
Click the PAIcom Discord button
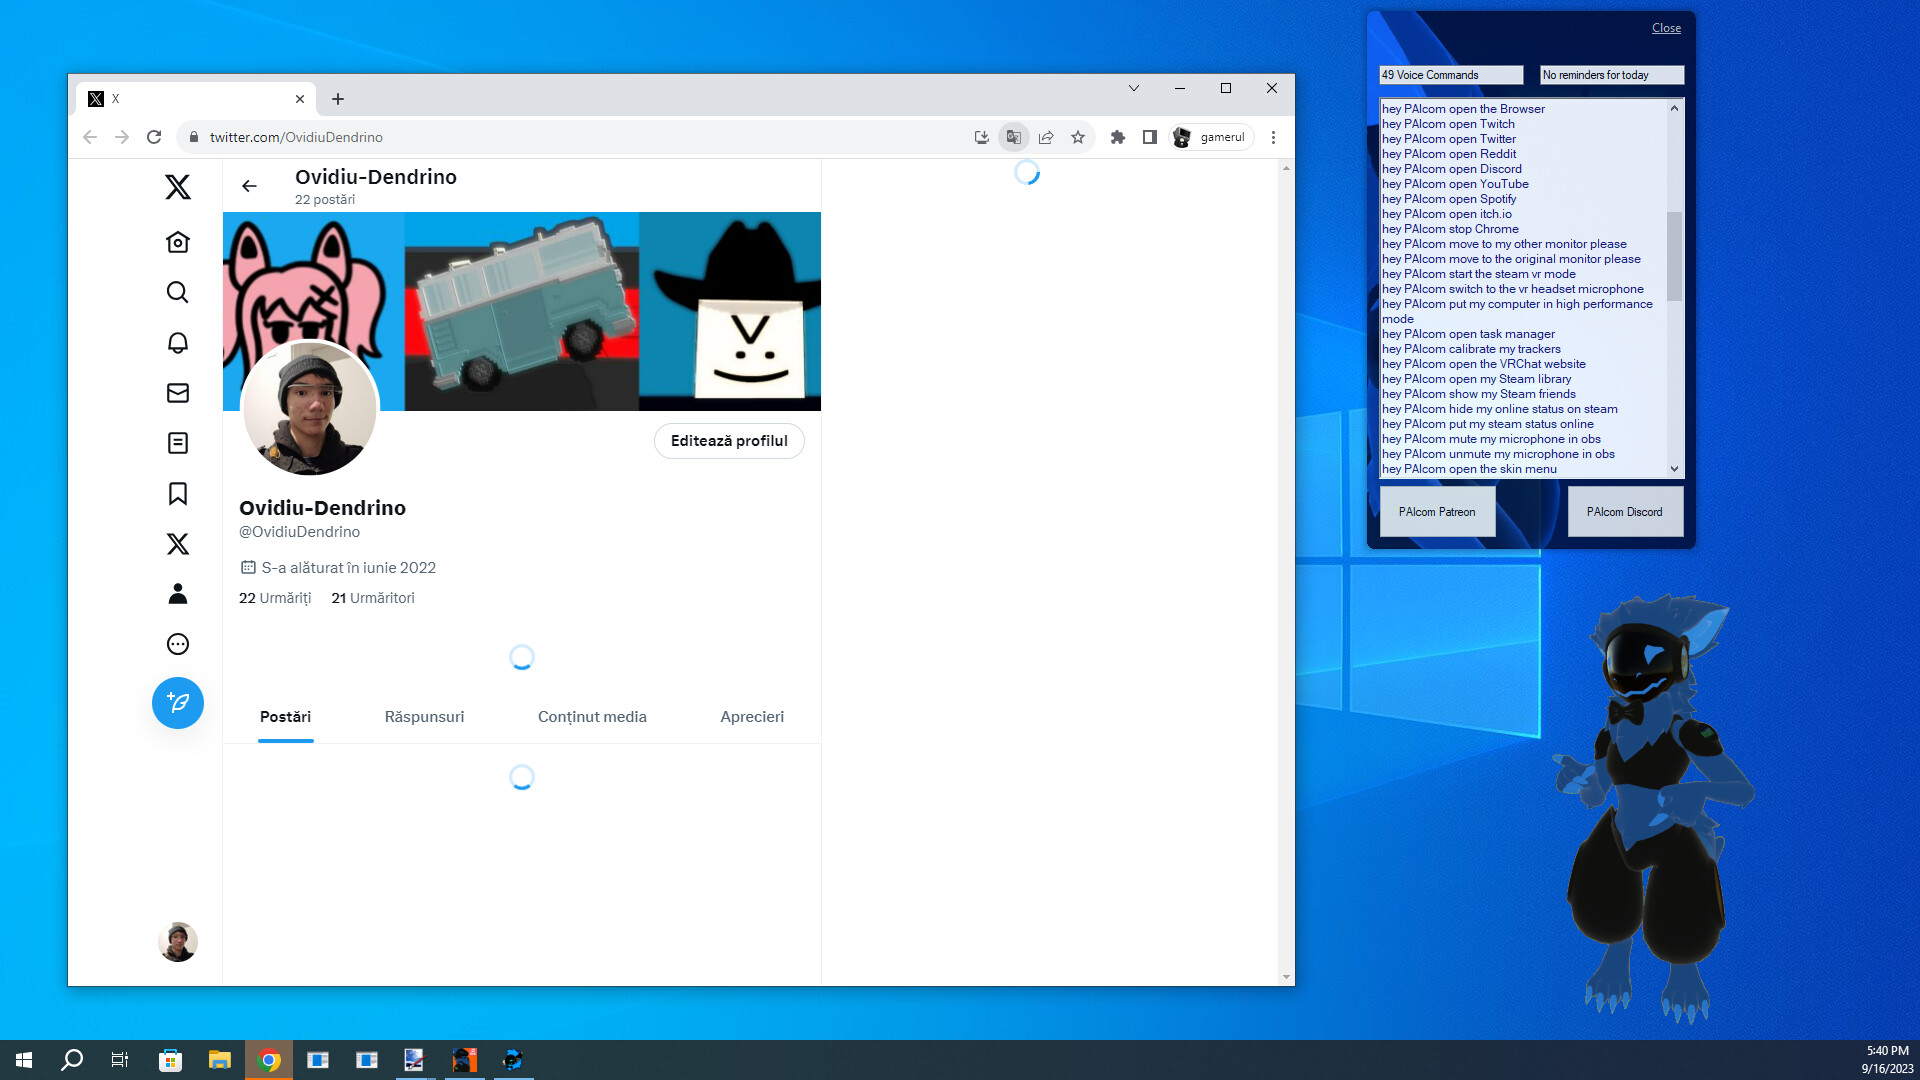[1625, 512]
